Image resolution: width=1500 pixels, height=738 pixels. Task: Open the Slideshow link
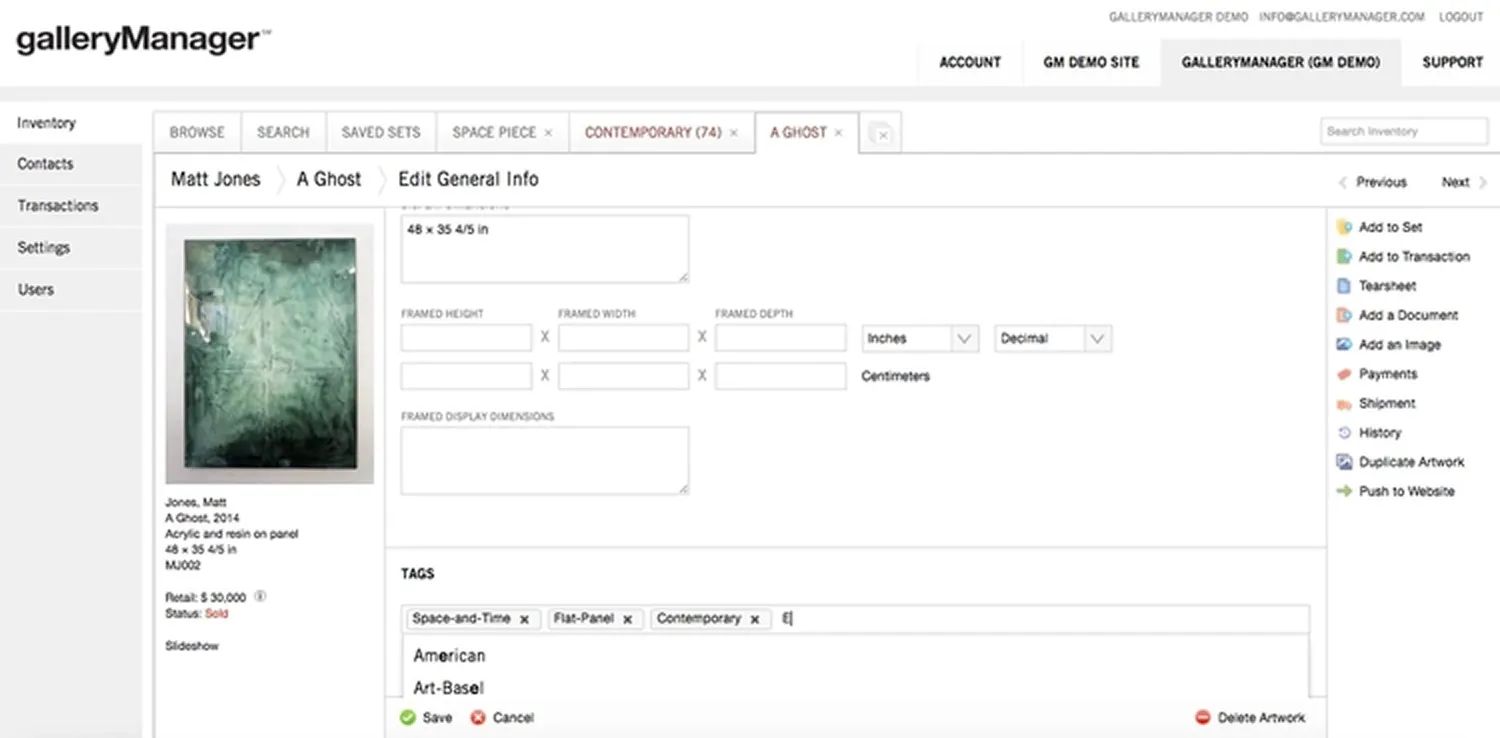click(191, 646)
